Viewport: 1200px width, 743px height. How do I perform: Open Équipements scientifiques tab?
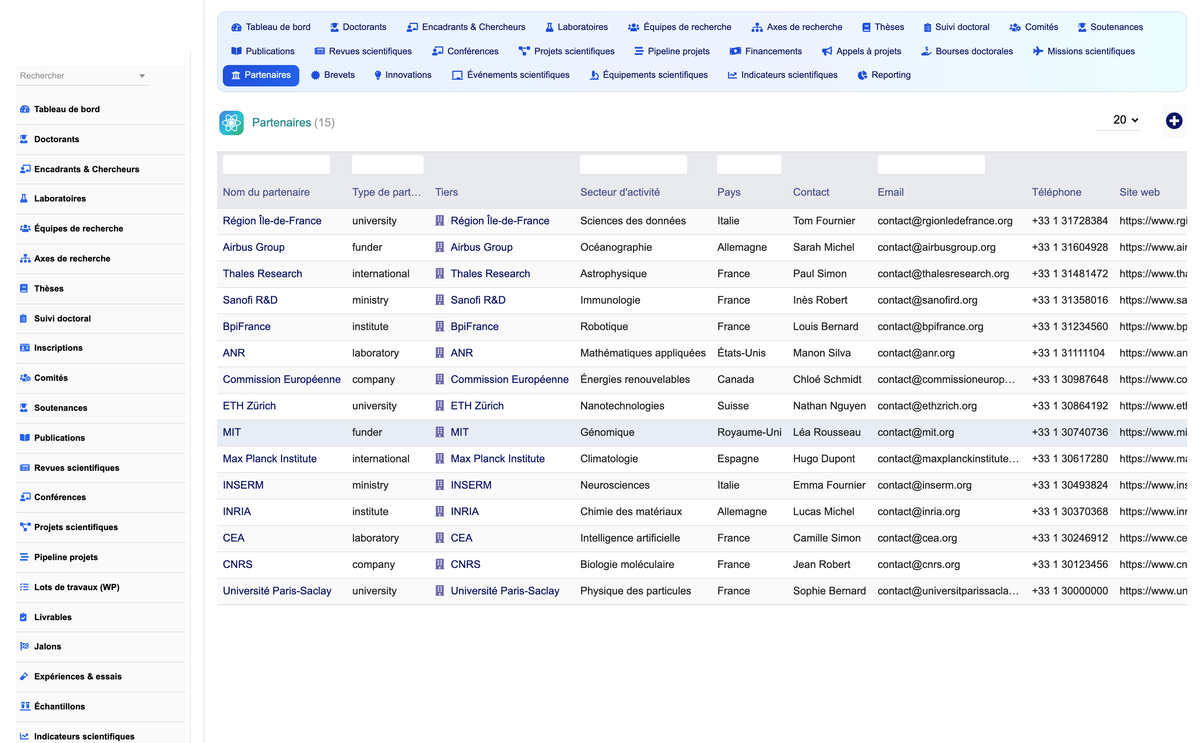pos(648,75)
